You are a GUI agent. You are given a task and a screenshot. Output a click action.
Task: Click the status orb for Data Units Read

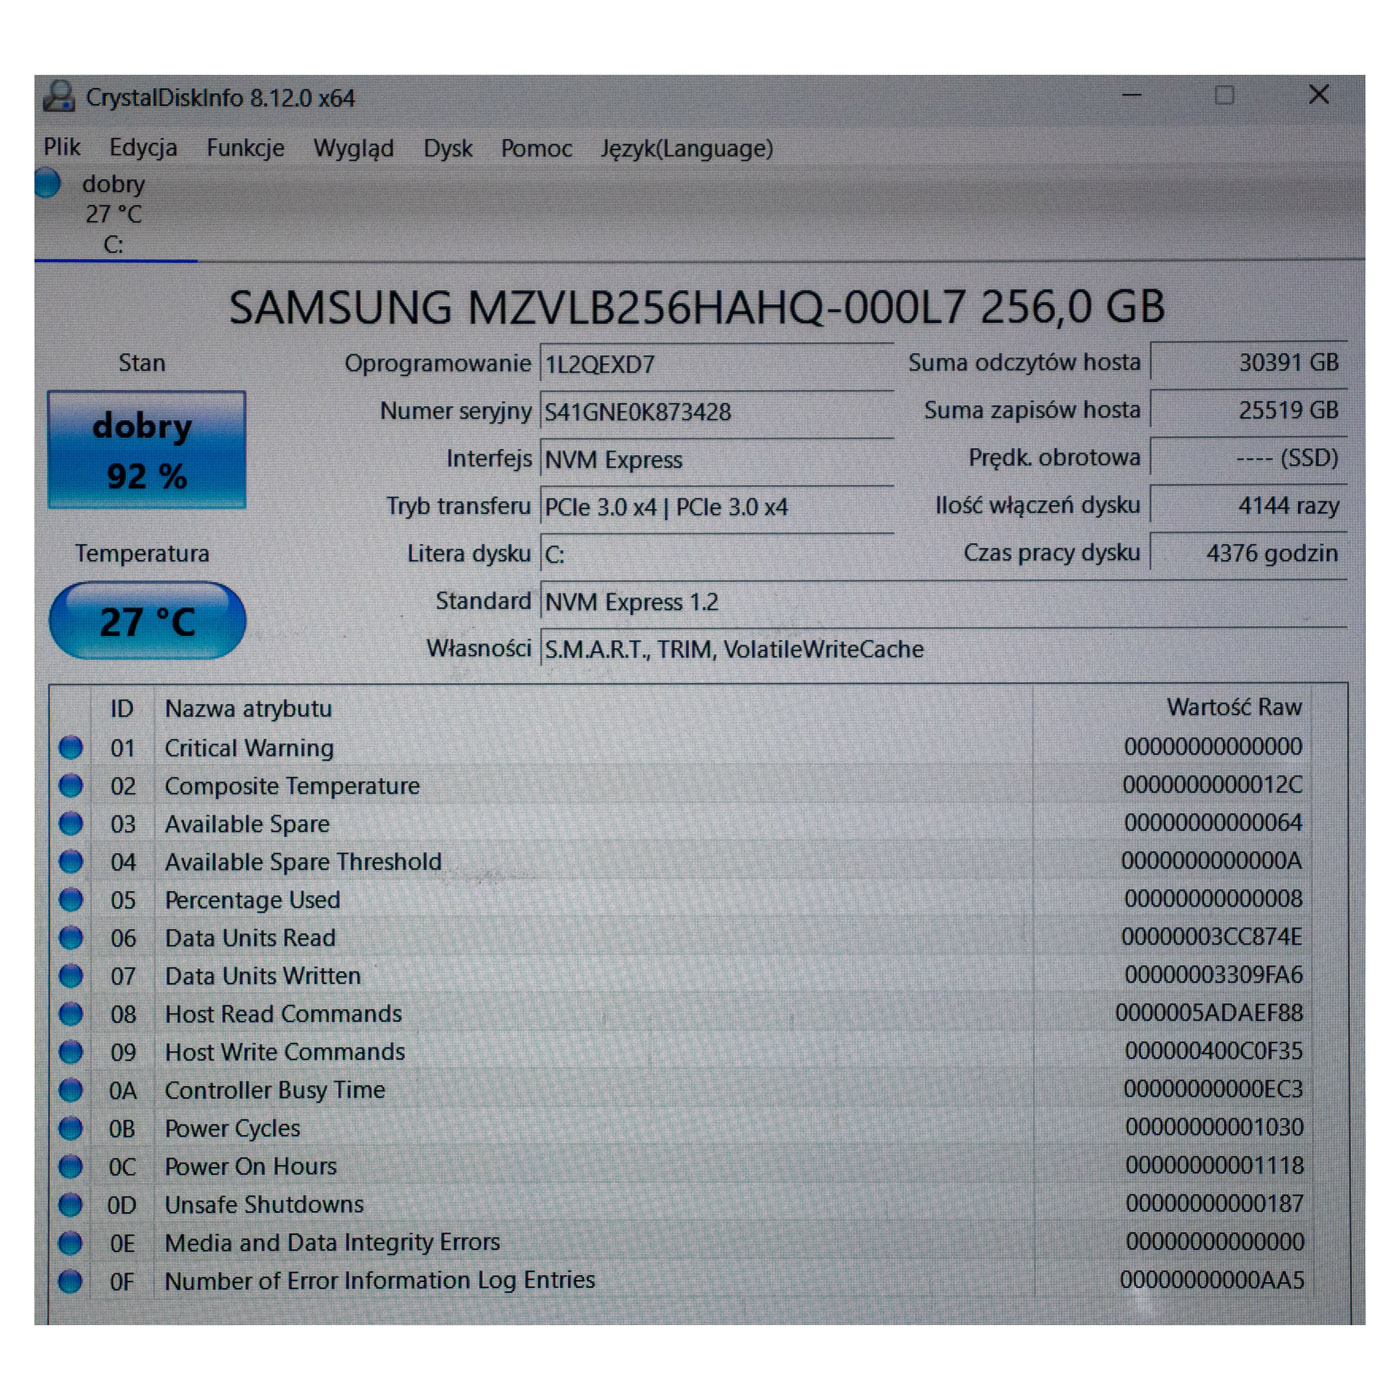pos(70,937)
